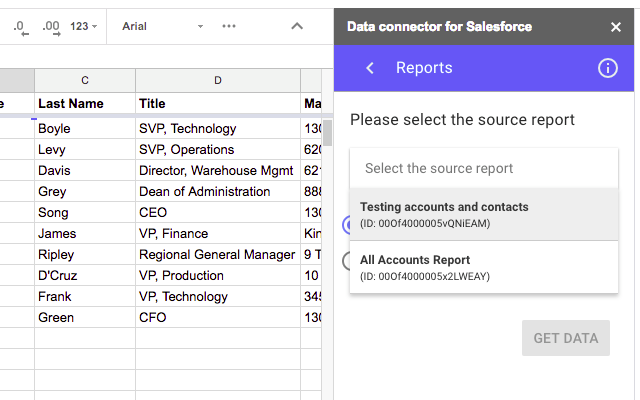
Task: Select the CFO title cell
Action: pos(218,318)
